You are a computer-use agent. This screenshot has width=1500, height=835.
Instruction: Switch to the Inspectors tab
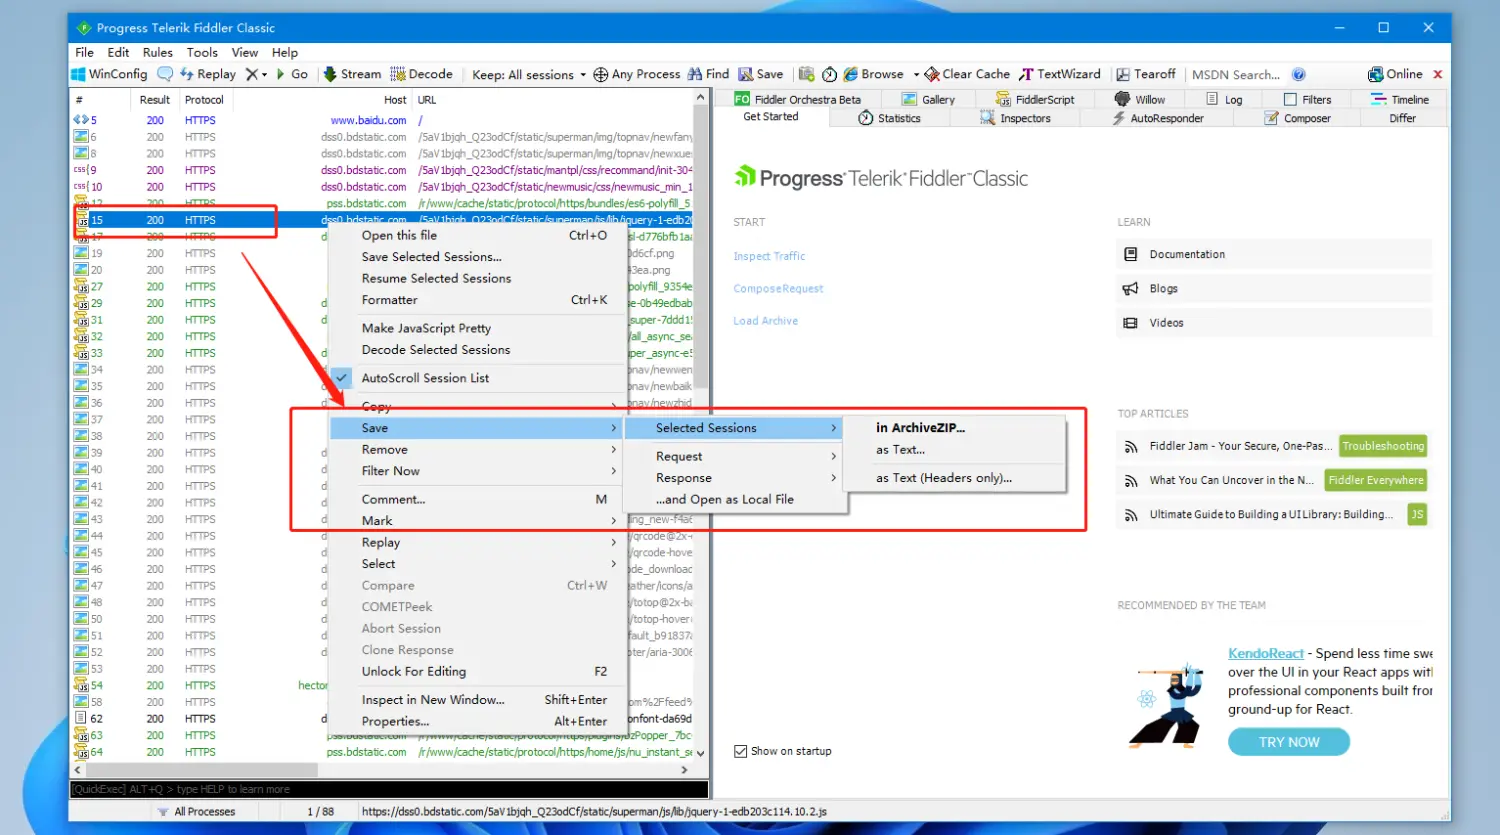coord(1015,118)
